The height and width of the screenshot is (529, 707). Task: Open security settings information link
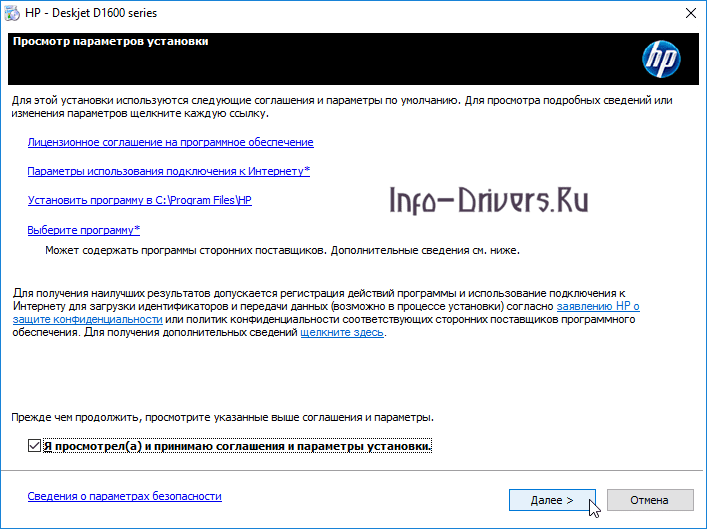(x=124, y=496)
